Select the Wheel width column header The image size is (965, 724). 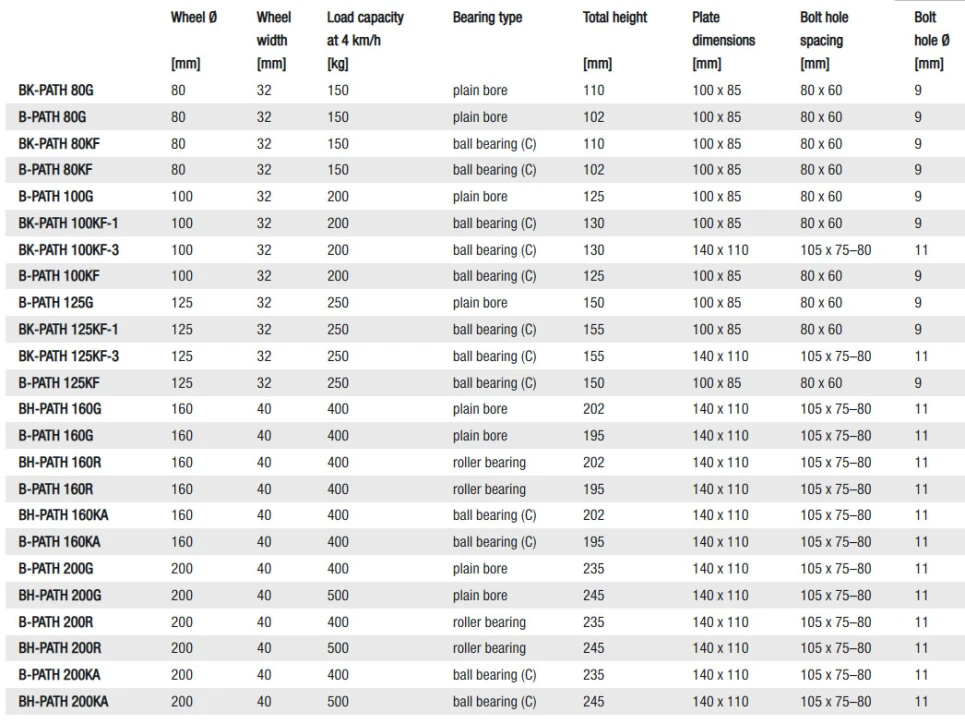(x=273, y=29)
